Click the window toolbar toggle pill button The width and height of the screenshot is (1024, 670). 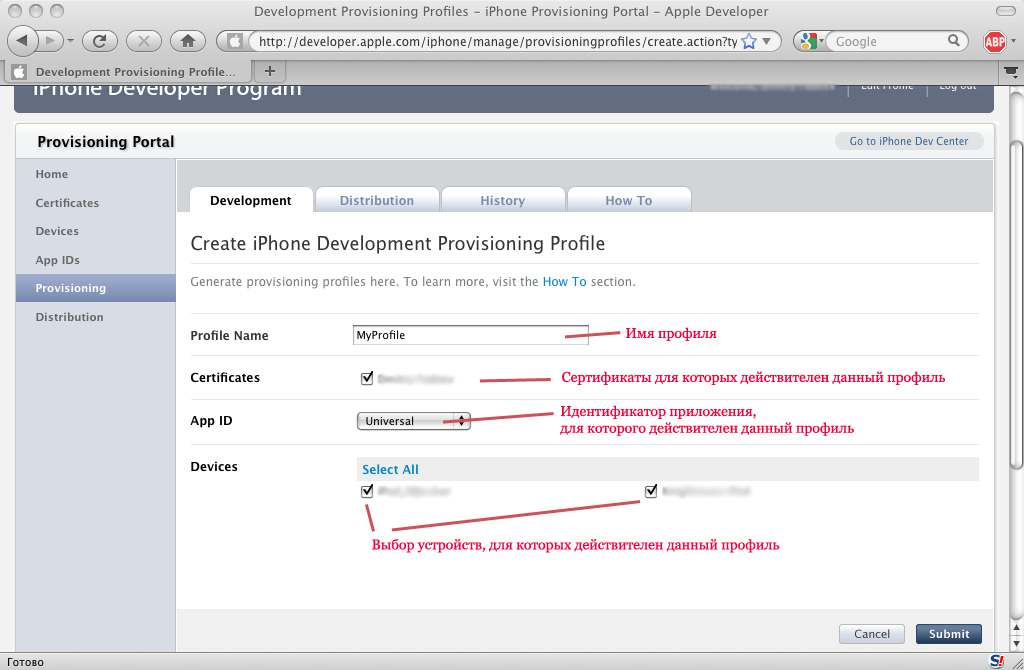pyautogui.click(x=1006, y=10)
